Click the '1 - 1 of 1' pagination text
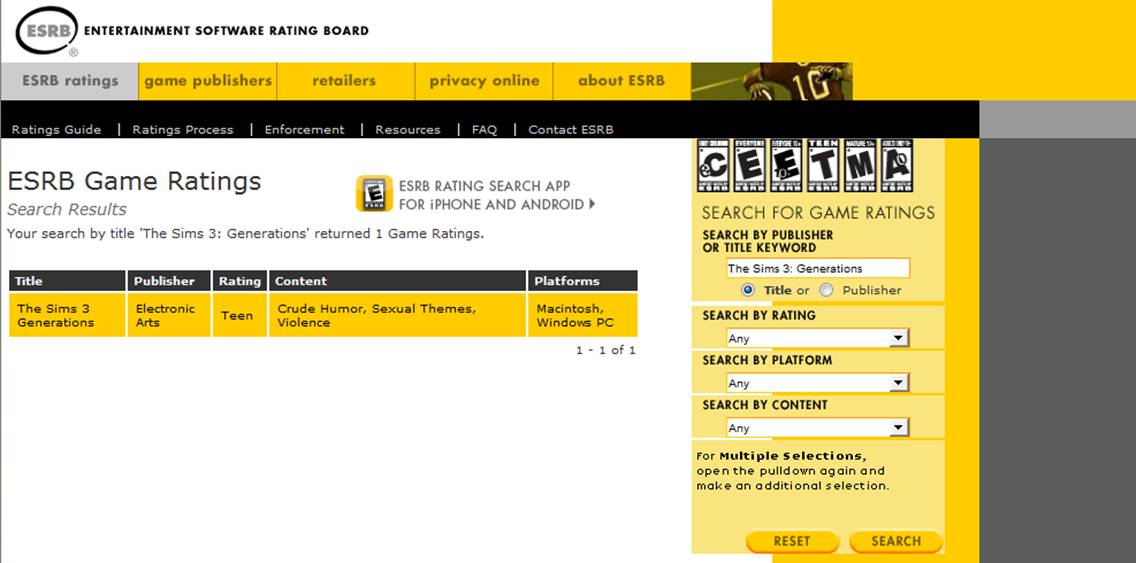Screen dimensions: 1136x563 coord(606,351)
